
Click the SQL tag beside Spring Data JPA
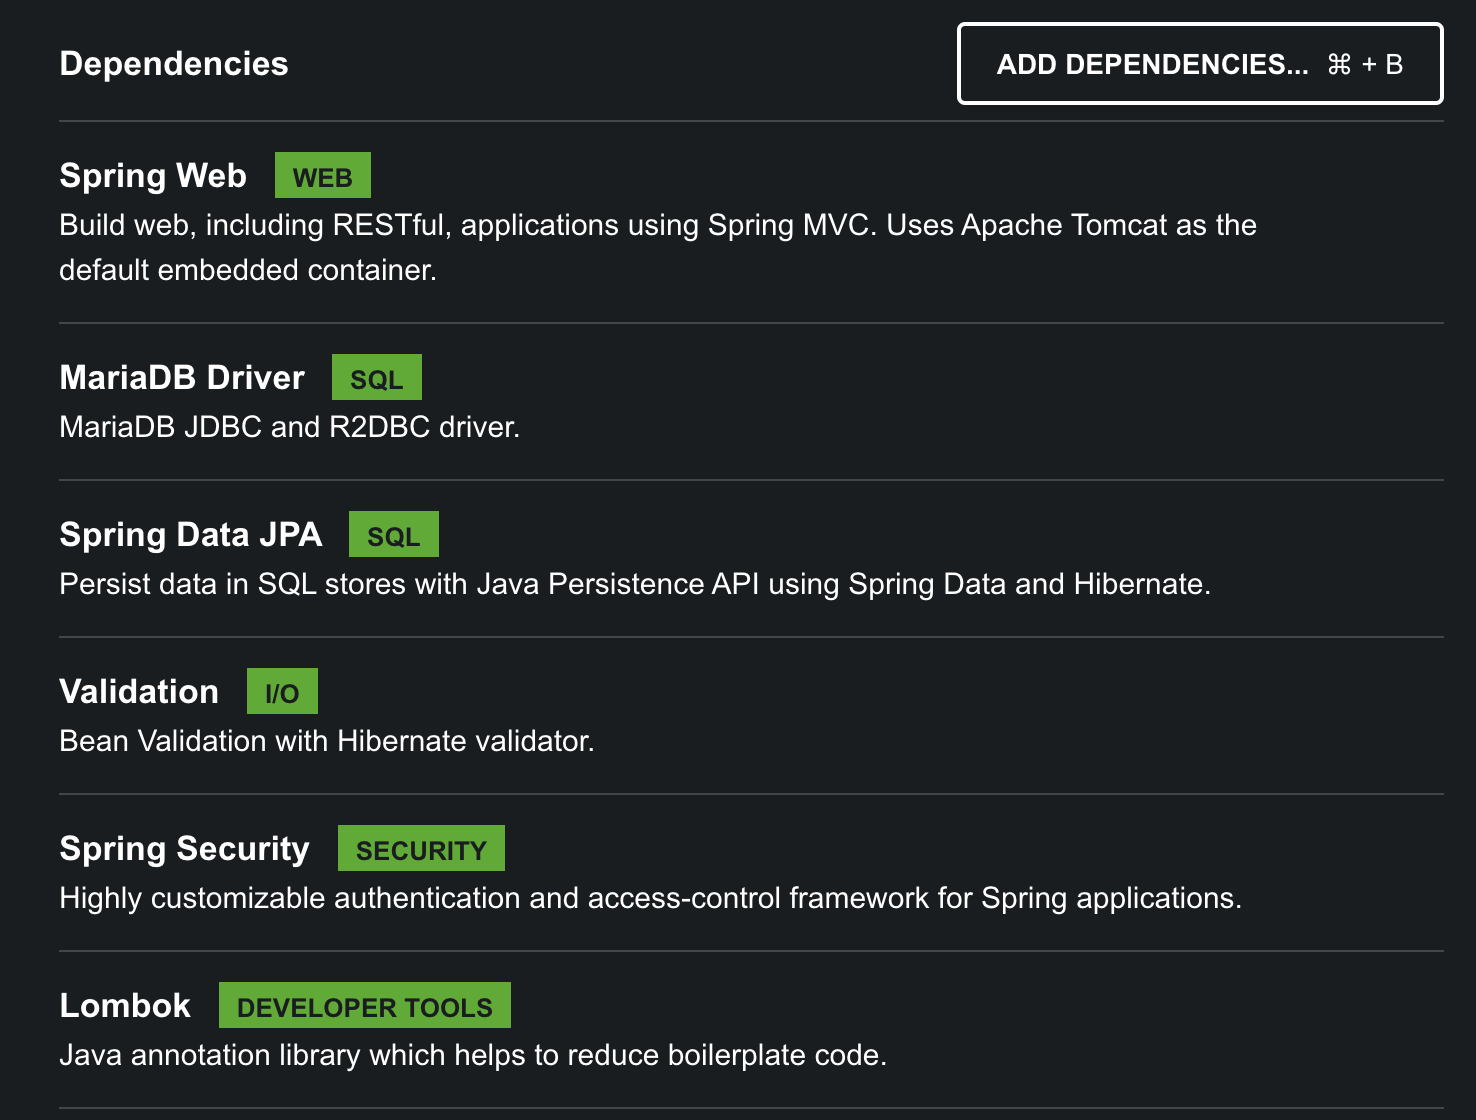[394, 535]
